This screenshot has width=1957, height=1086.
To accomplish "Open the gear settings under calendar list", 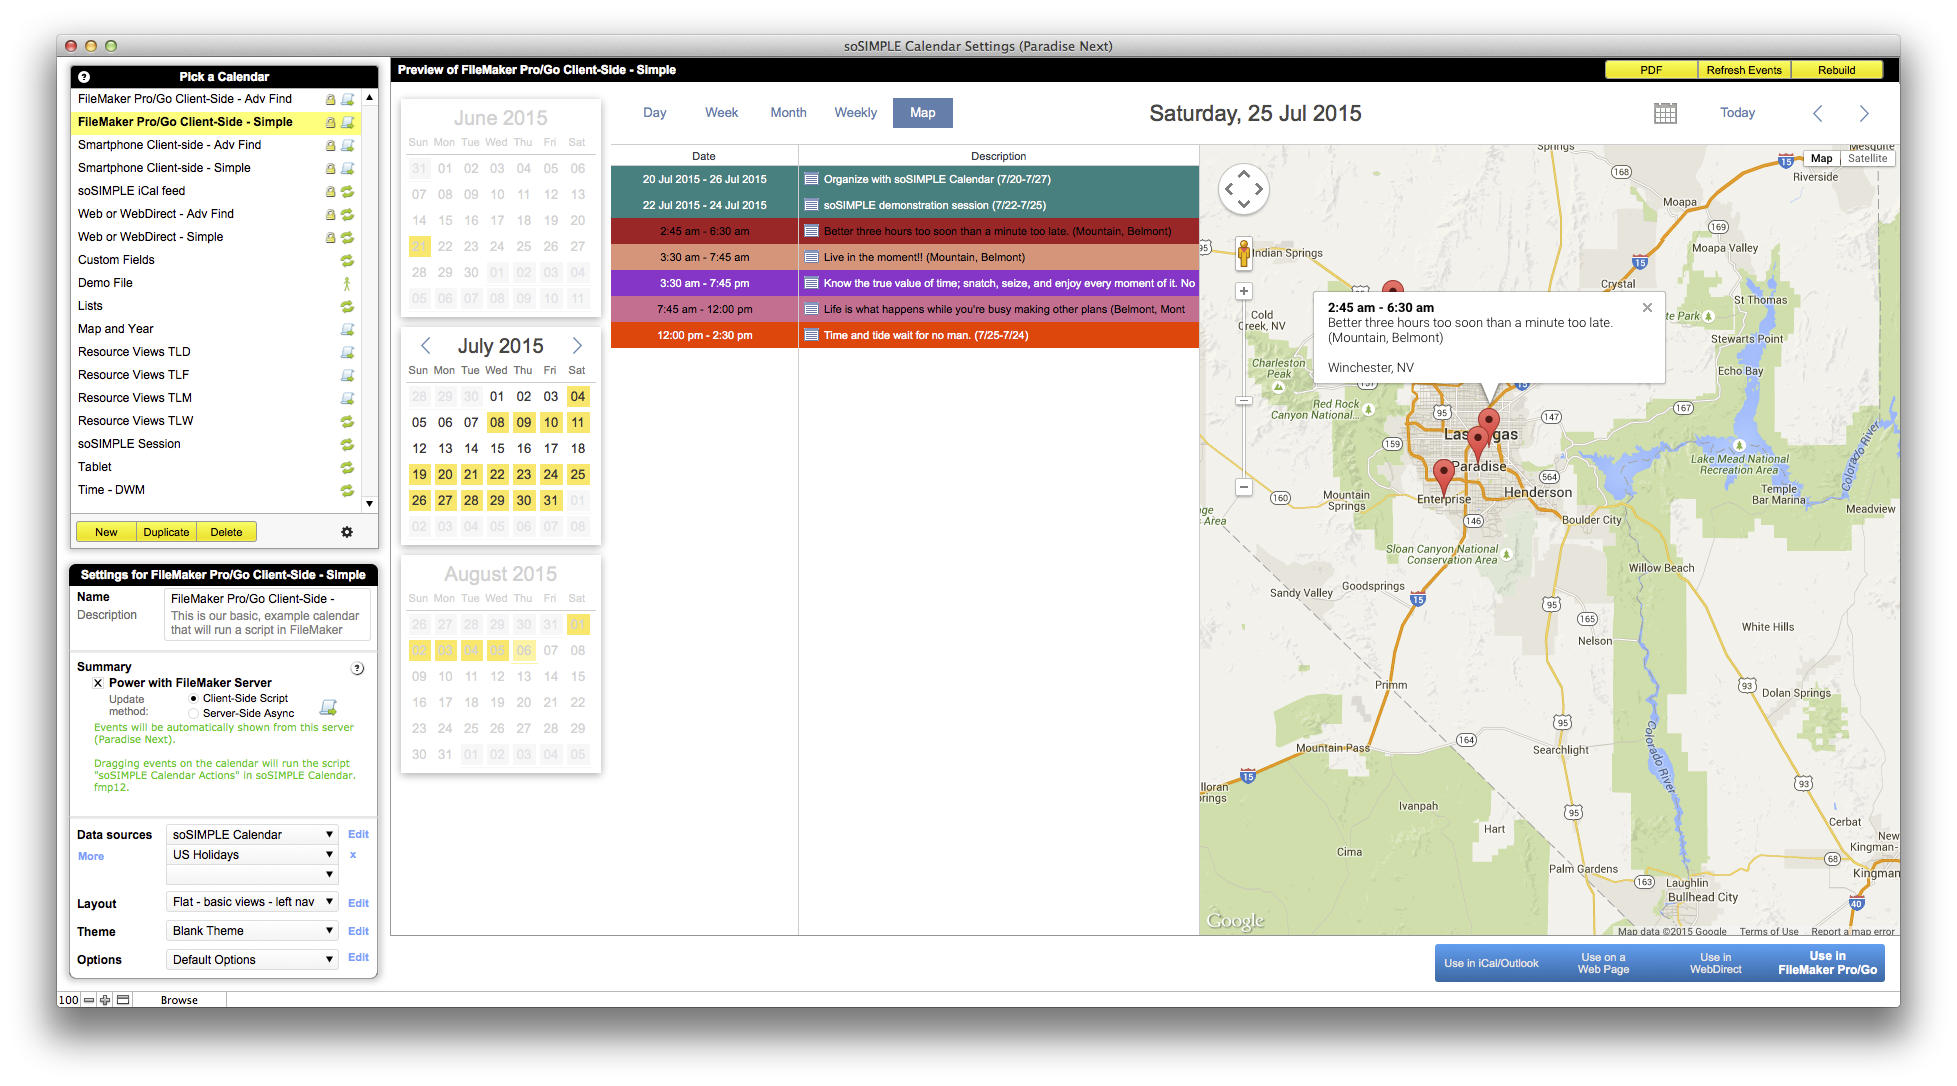I will coord(347,532).
